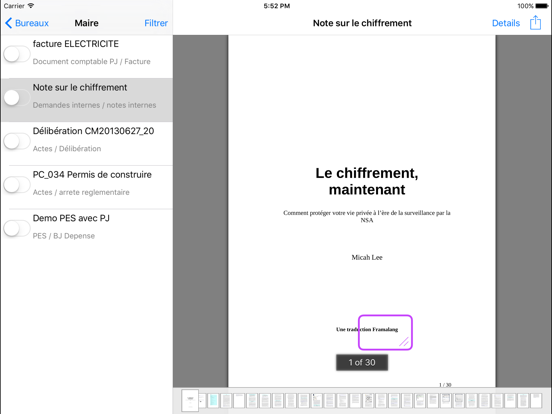Viewport: 552px width, 414px height.
Task: Open PC_034 Permis de construire document
Action: [87, 187]
